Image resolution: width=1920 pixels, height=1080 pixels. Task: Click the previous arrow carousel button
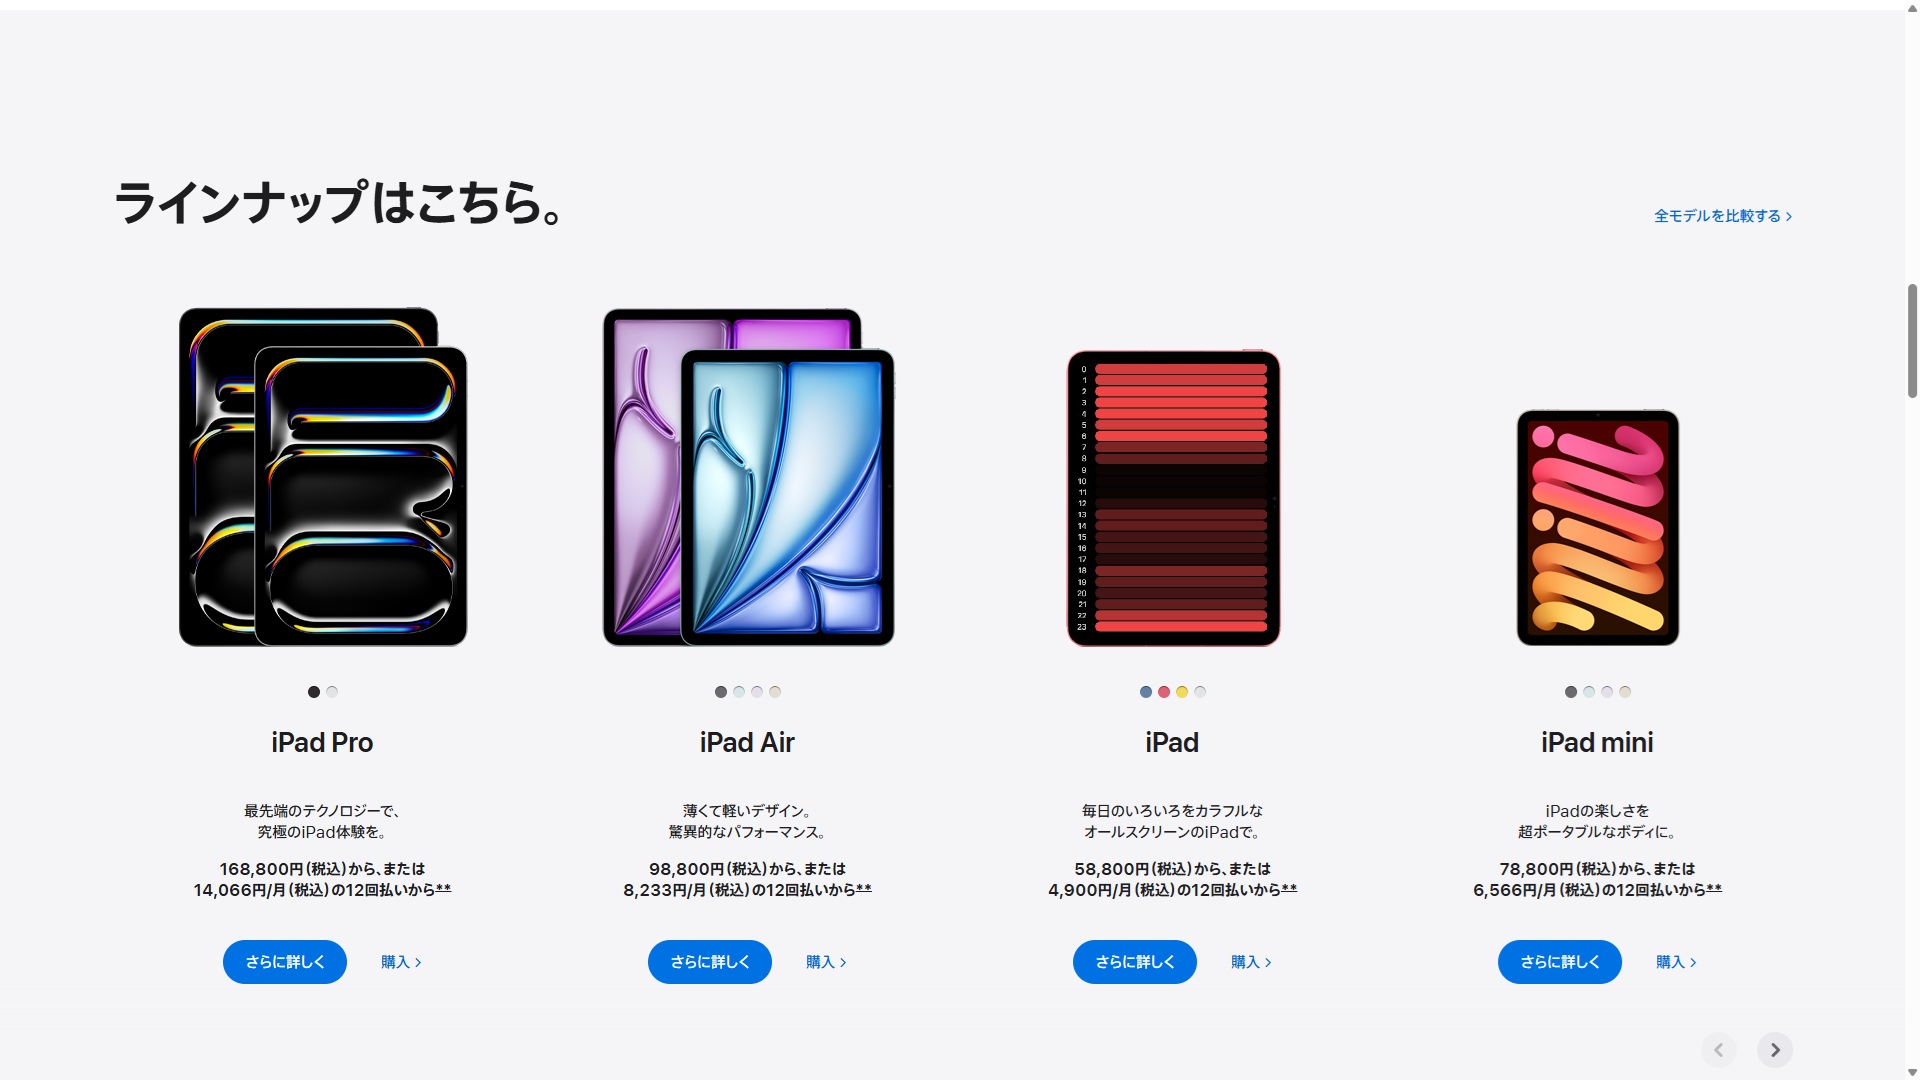[x=1719, y=1050]
